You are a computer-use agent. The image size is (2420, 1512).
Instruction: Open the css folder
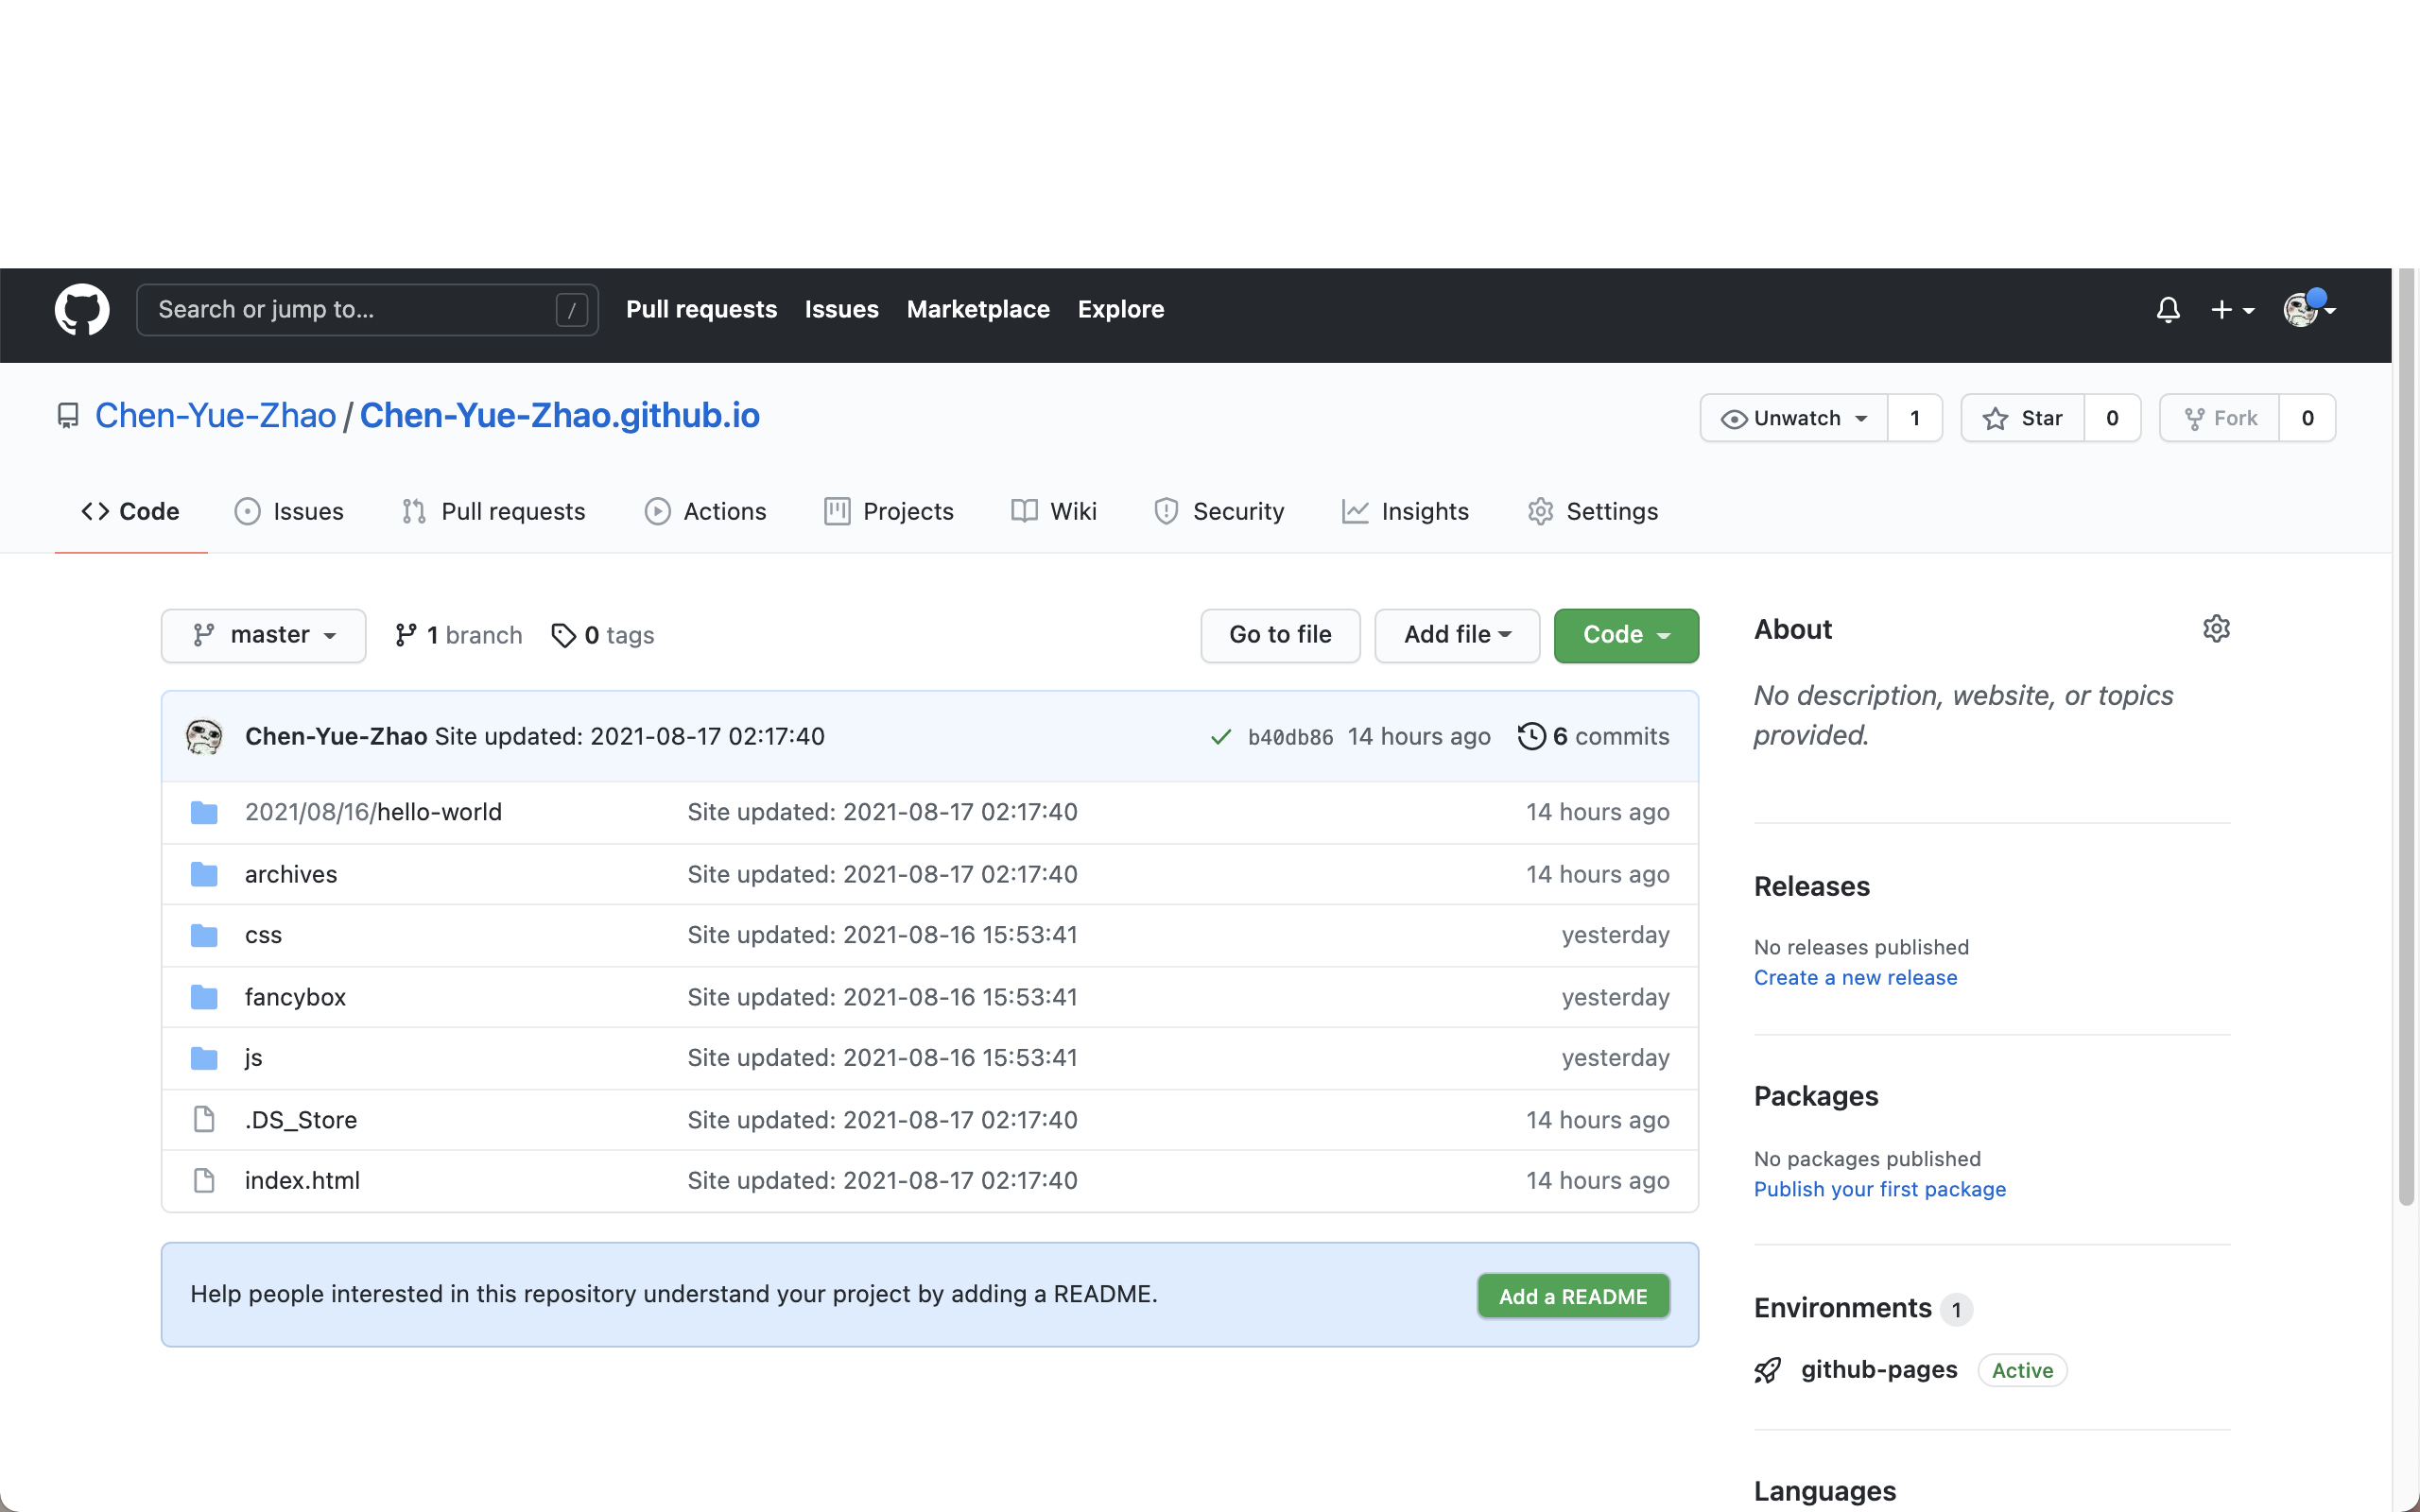tap(263, 935)
